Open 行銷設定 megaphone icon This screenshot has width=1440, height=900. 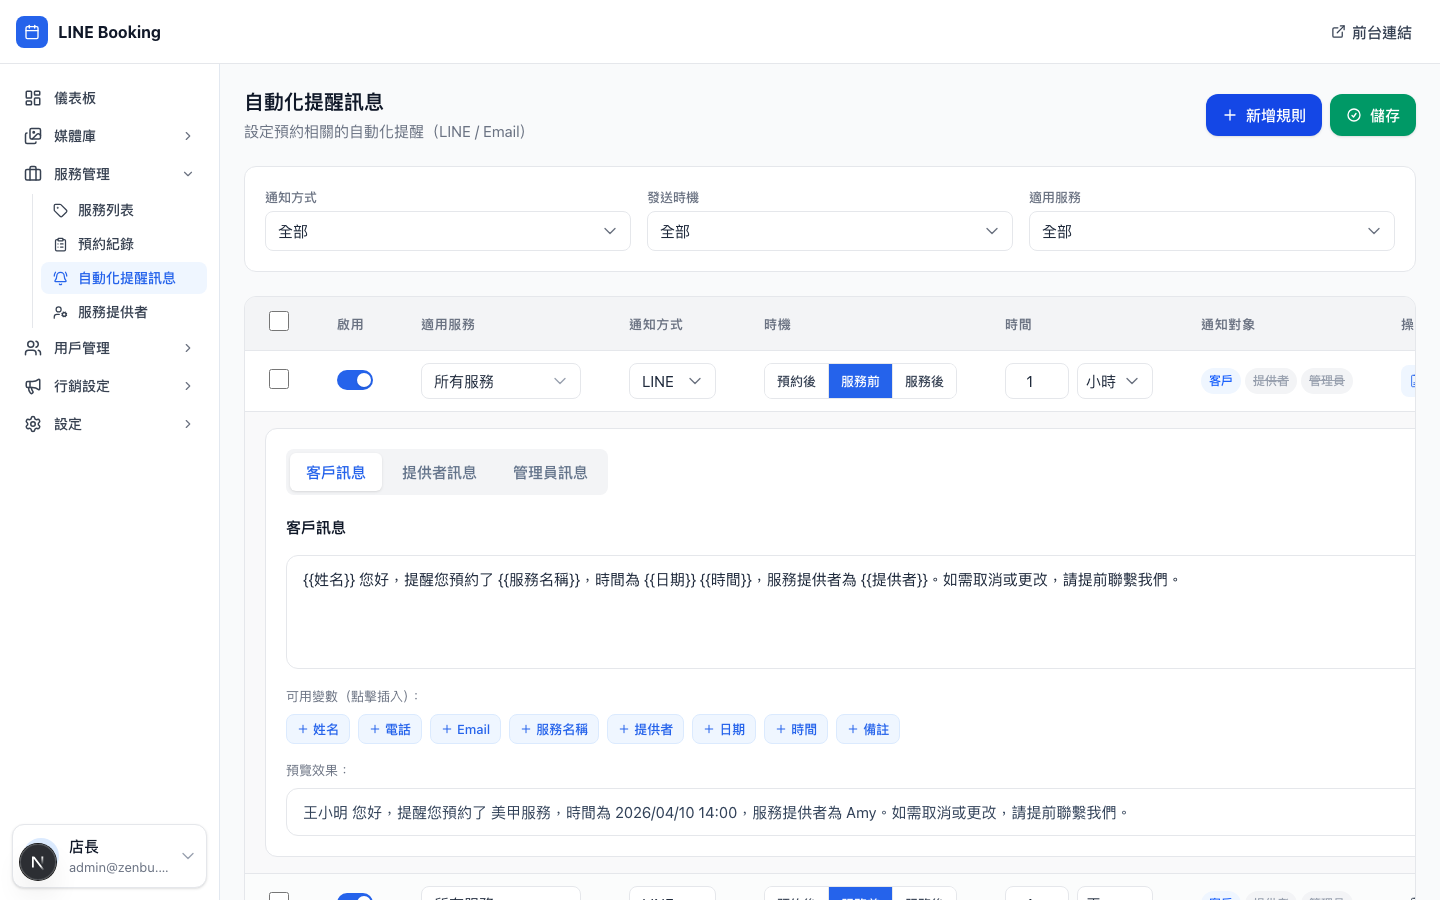click(x=33, y=386)
